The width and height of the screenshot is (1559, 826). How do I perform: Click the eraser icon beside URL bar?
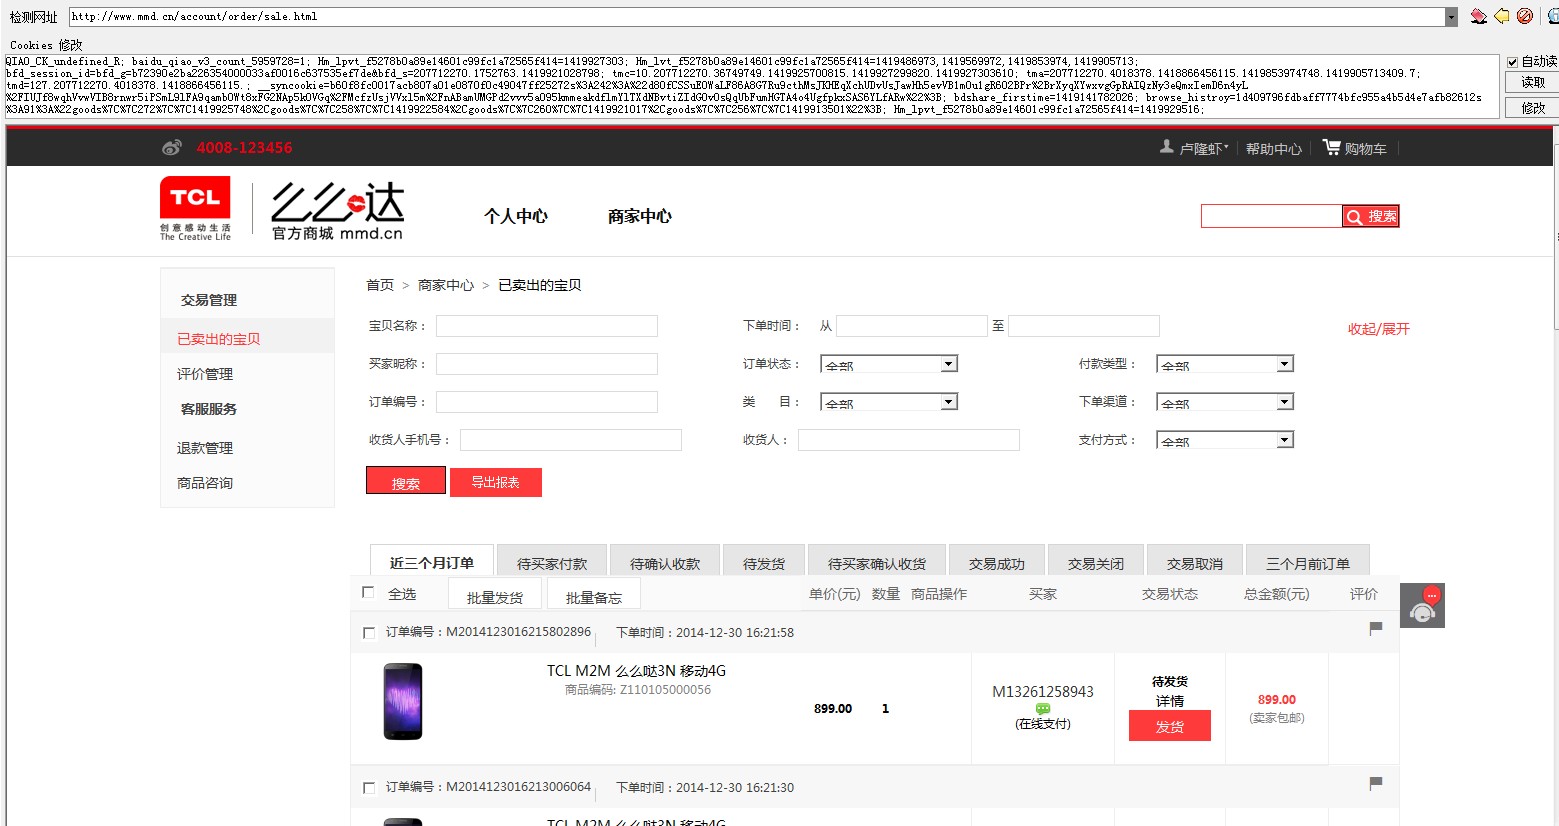click(x=1478, y=16)
